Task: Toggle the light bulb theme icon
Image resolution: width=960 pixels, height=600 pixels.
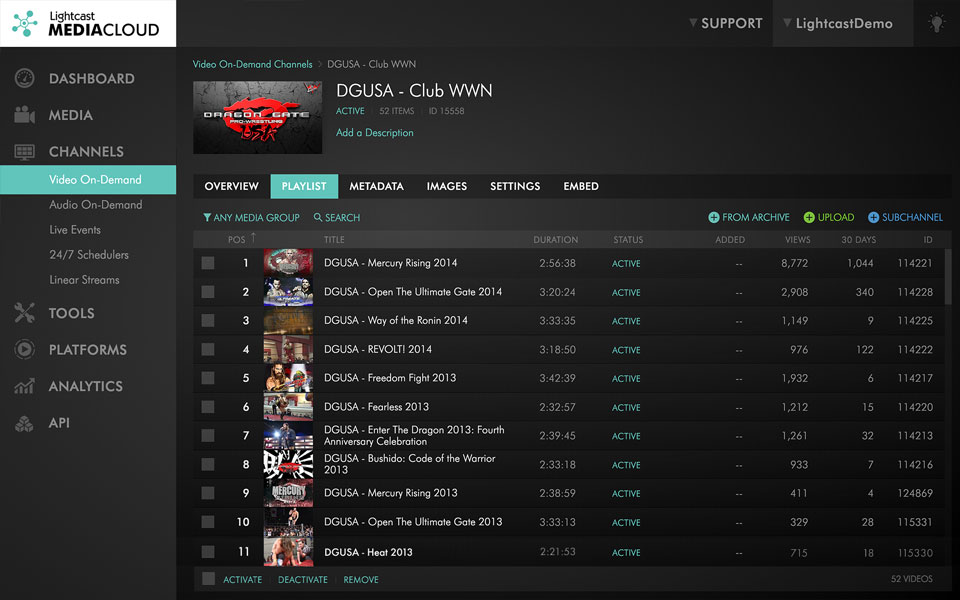Action: pos(936,23)
